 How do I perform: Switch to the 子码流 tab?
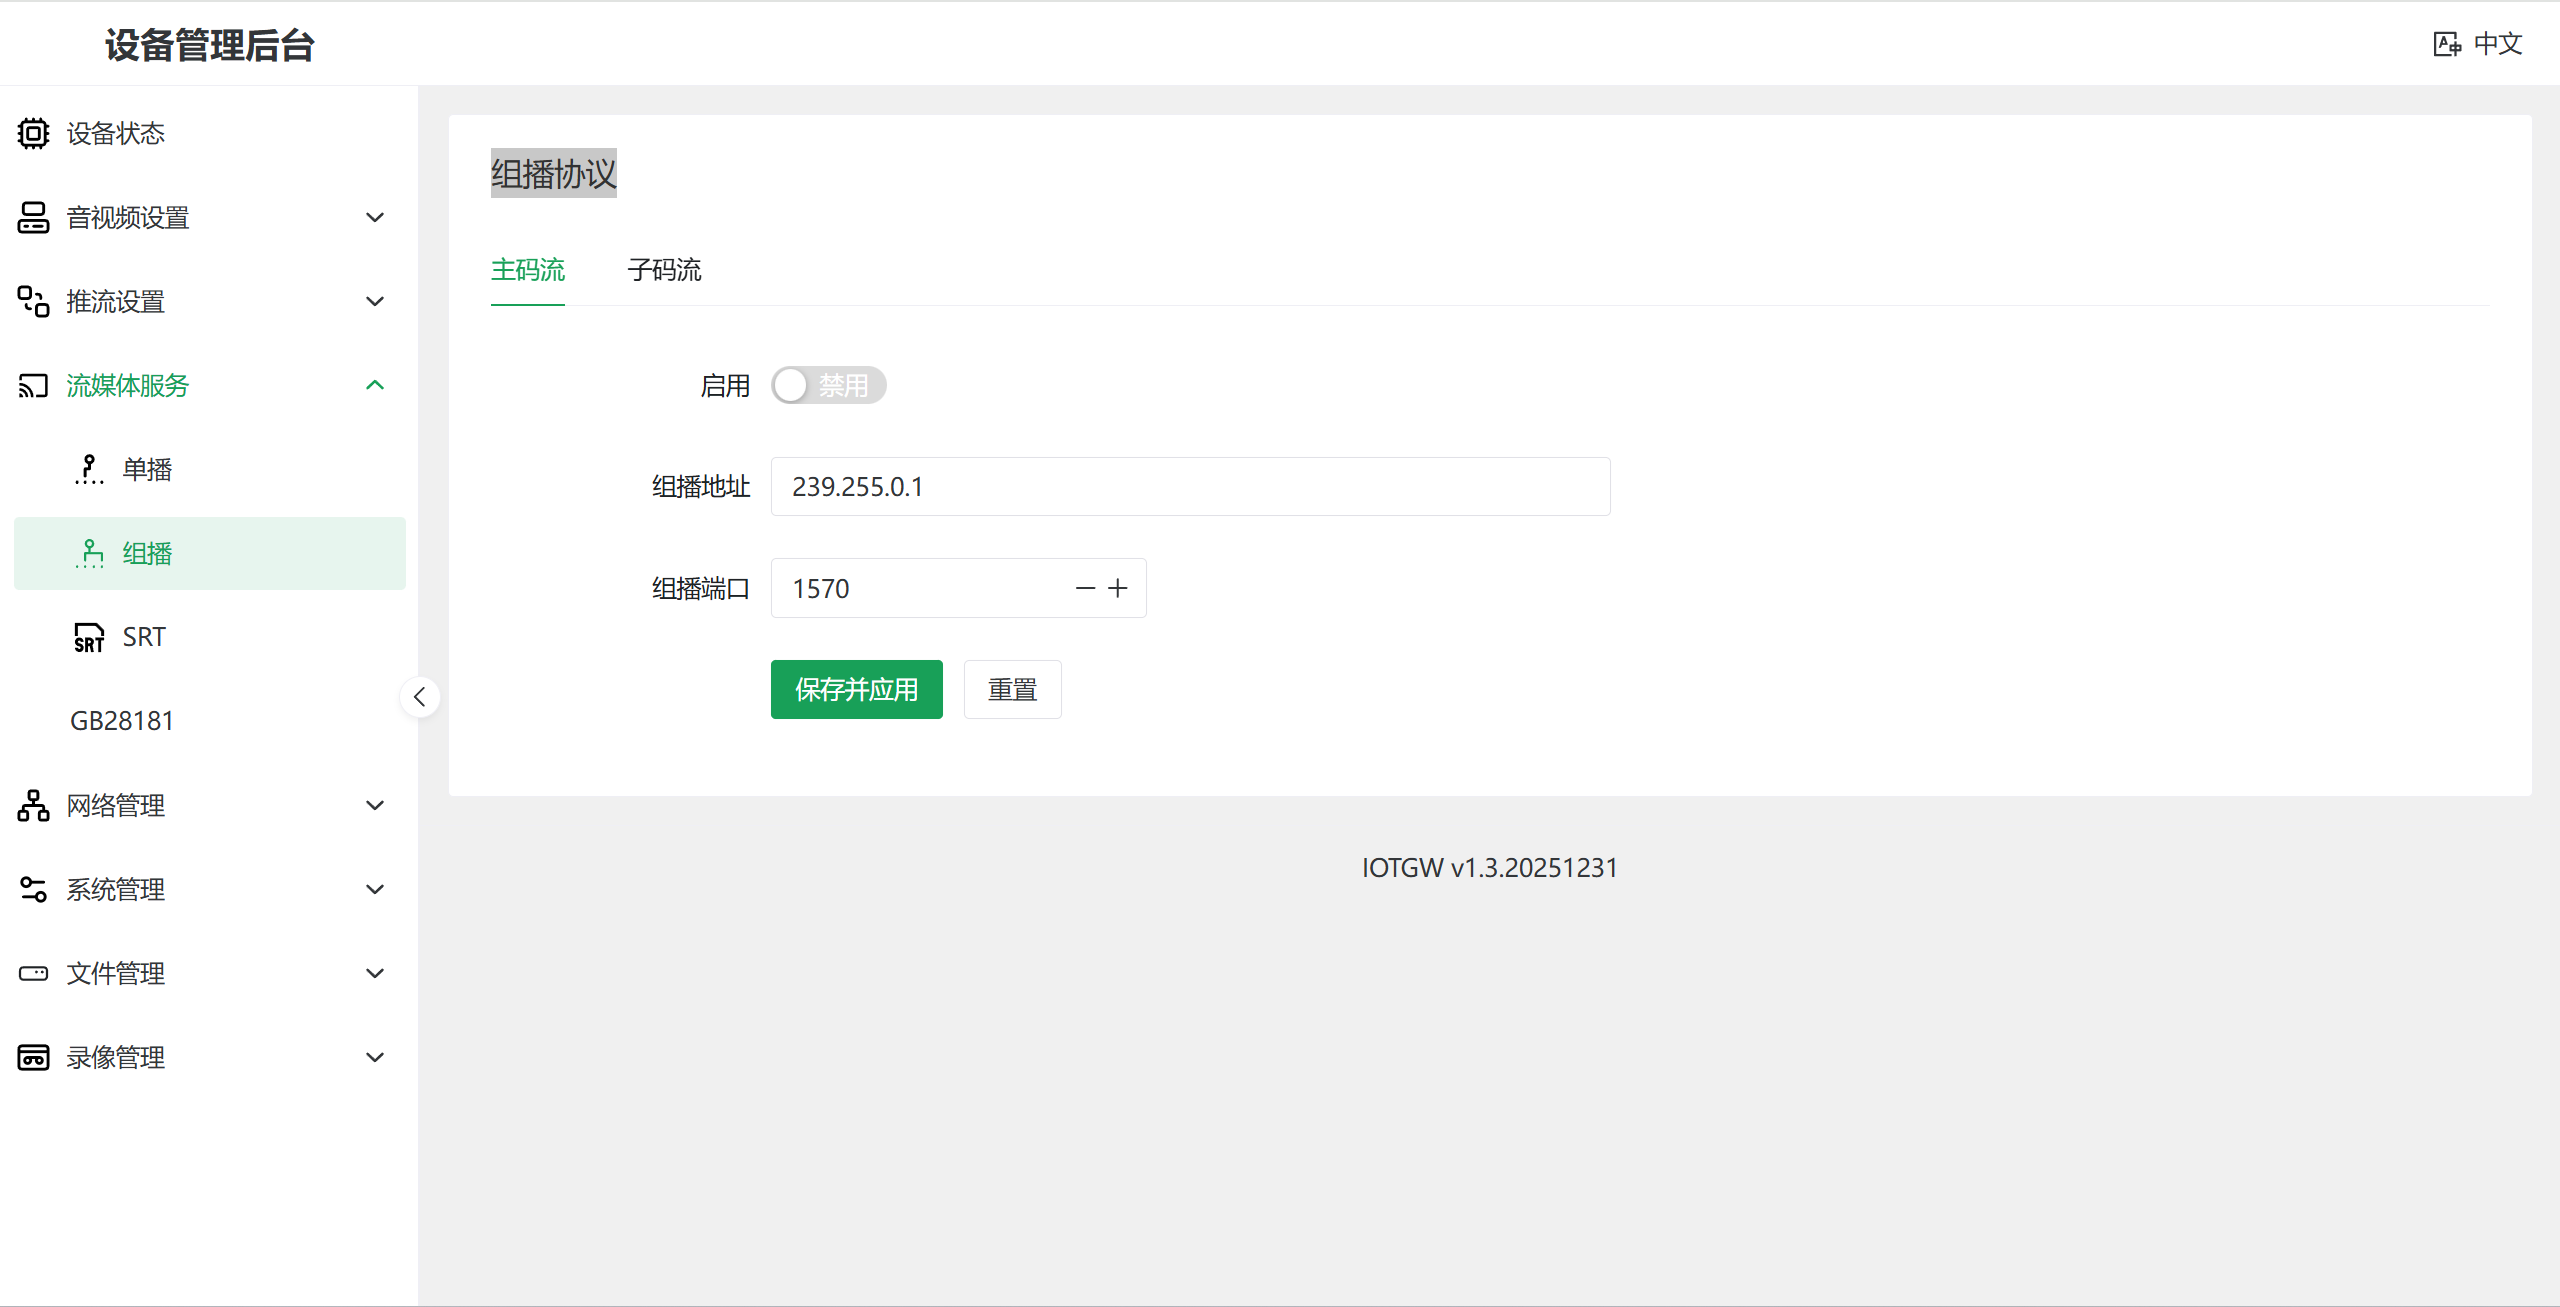click(x=664, y=270)
